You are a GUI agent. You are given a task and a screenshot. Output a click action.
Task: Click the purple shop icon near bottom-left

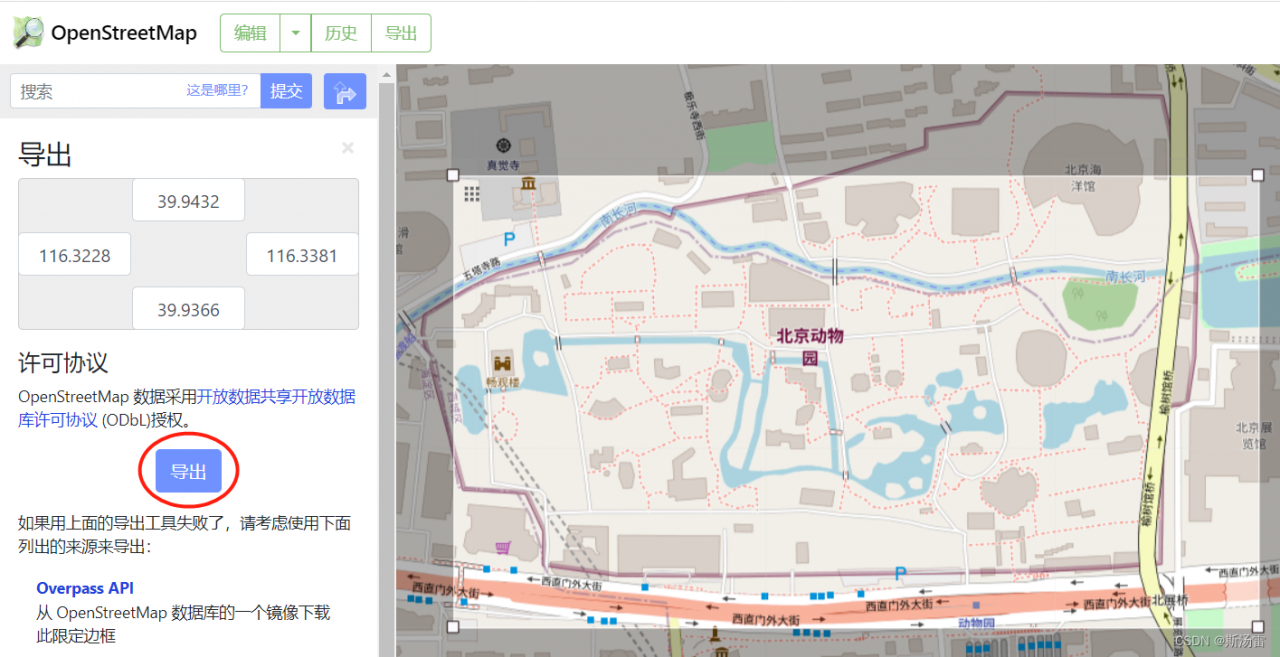[504, 547]
